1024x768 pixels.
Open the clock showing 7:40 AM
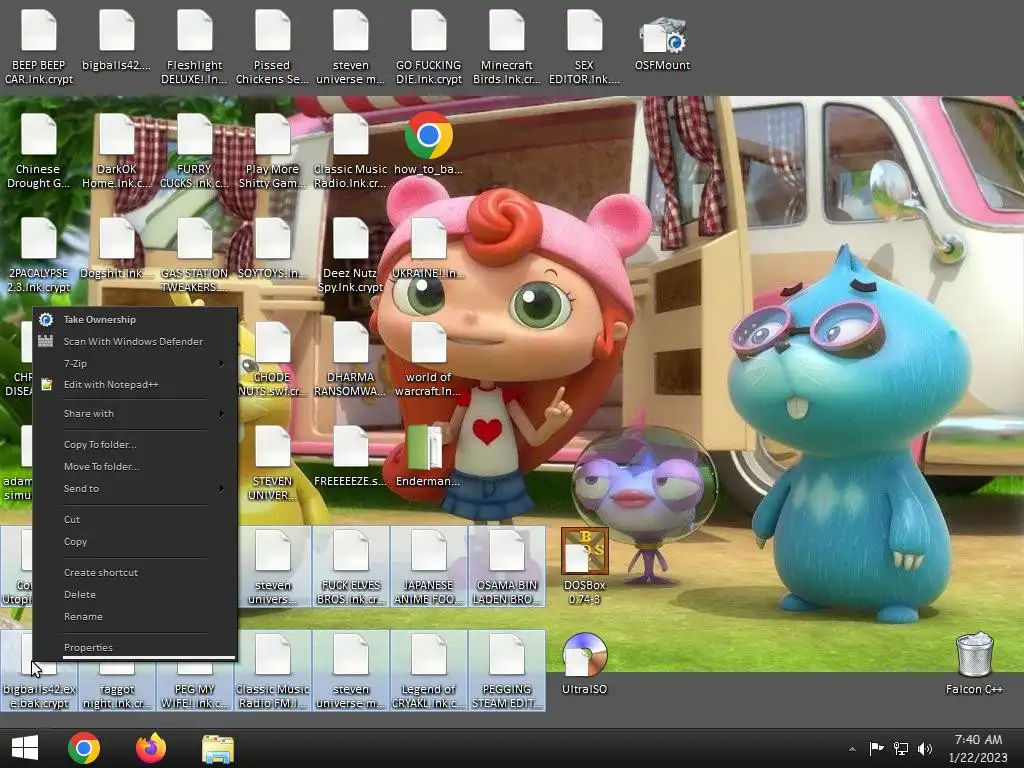[978, 748]
